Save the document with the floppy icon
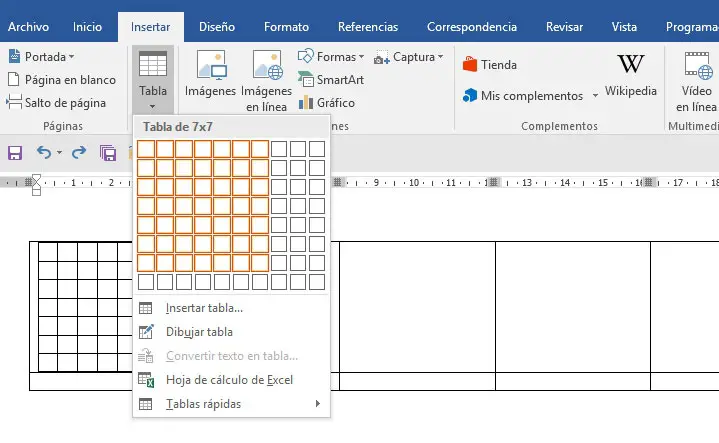Image resolution: width=719 pixels, height=443 pixels. point(15,153)
